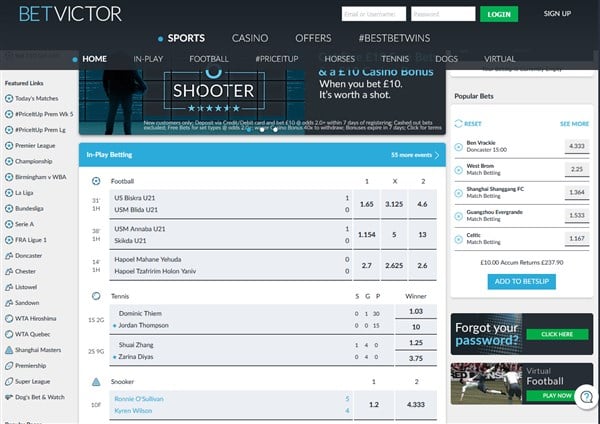
Task: Click the football icon beside Today's Matches
Action: coord(9,99)
